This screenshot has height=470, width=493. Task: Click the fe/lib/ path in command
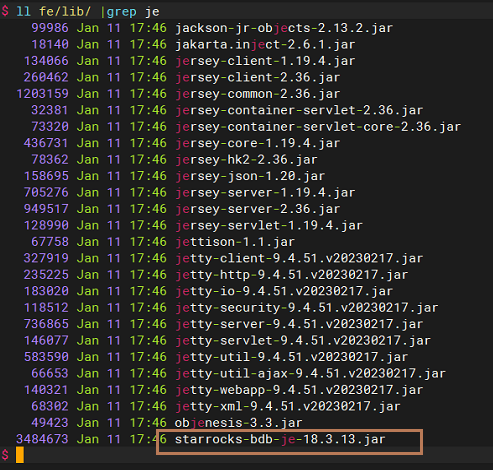[x=65, y=12]
